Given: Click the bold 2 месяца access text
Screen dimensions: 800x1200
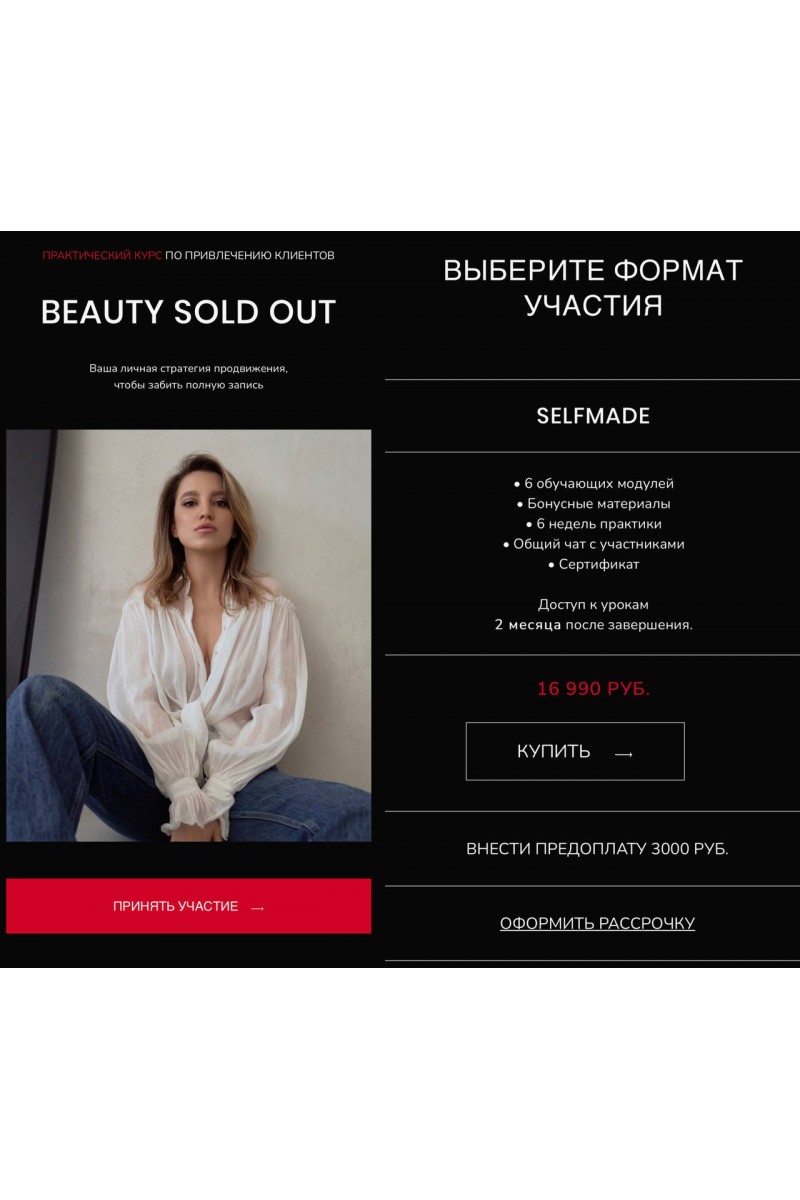Looking at the screenshot, I should pyautogui.click(x=528, y=625).
